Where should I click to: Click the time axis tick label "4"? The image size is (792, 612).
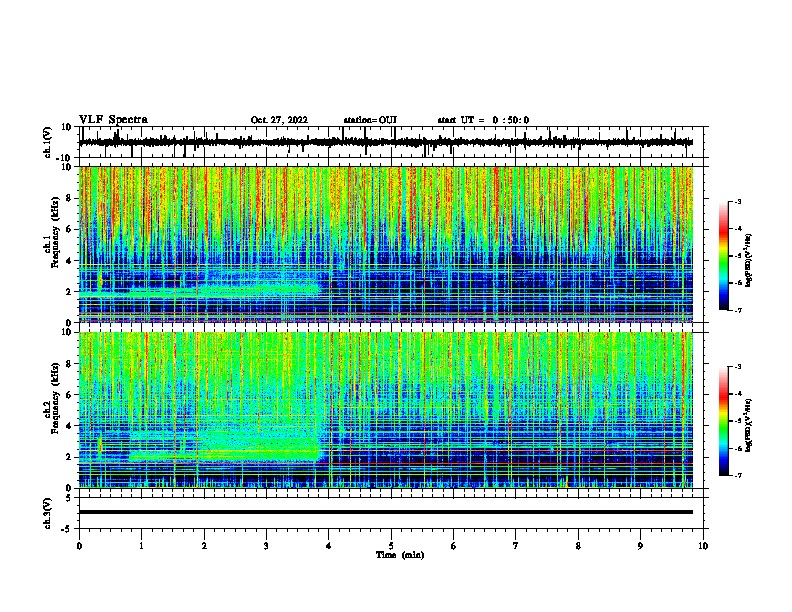[x=329, y=546]
